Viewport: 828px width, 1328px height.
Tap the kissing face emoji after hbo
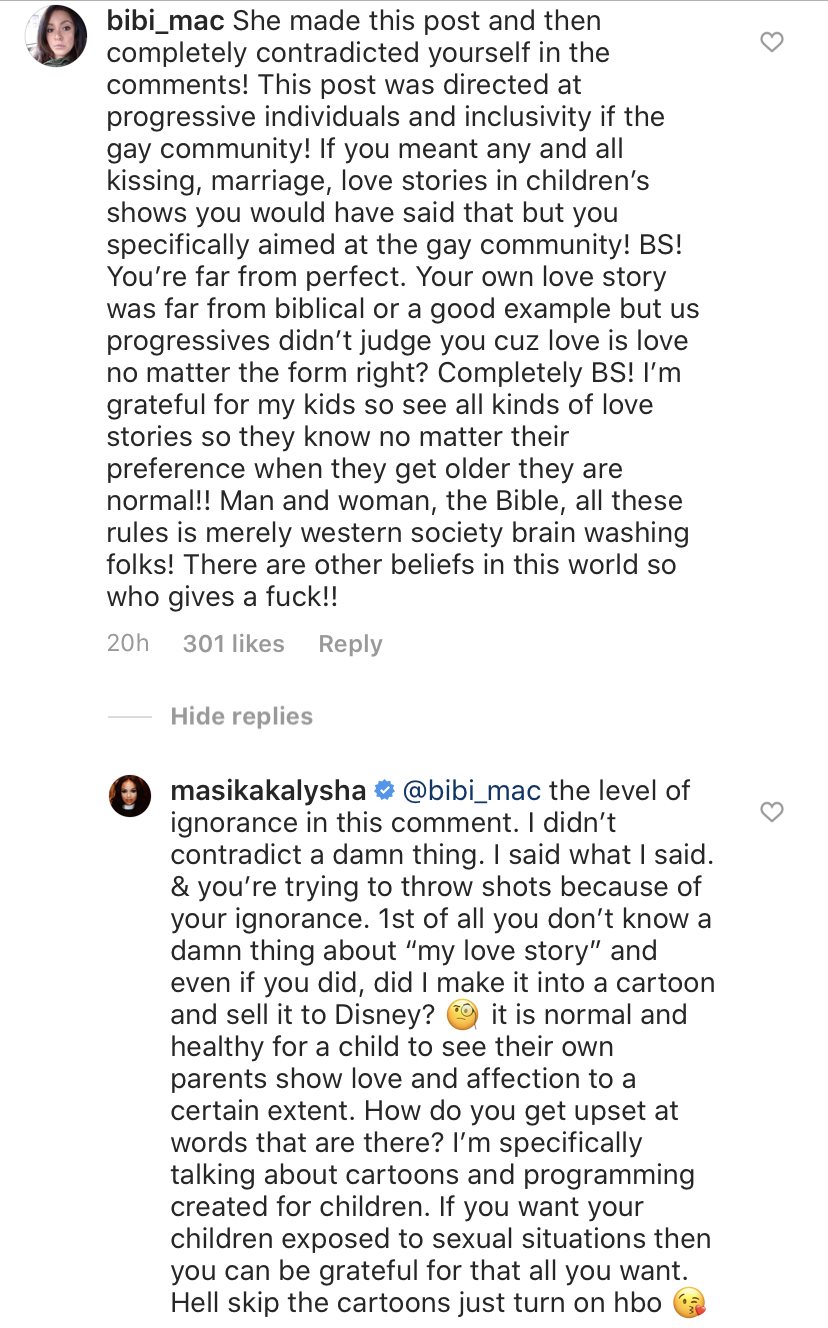tap(690, 1303)
